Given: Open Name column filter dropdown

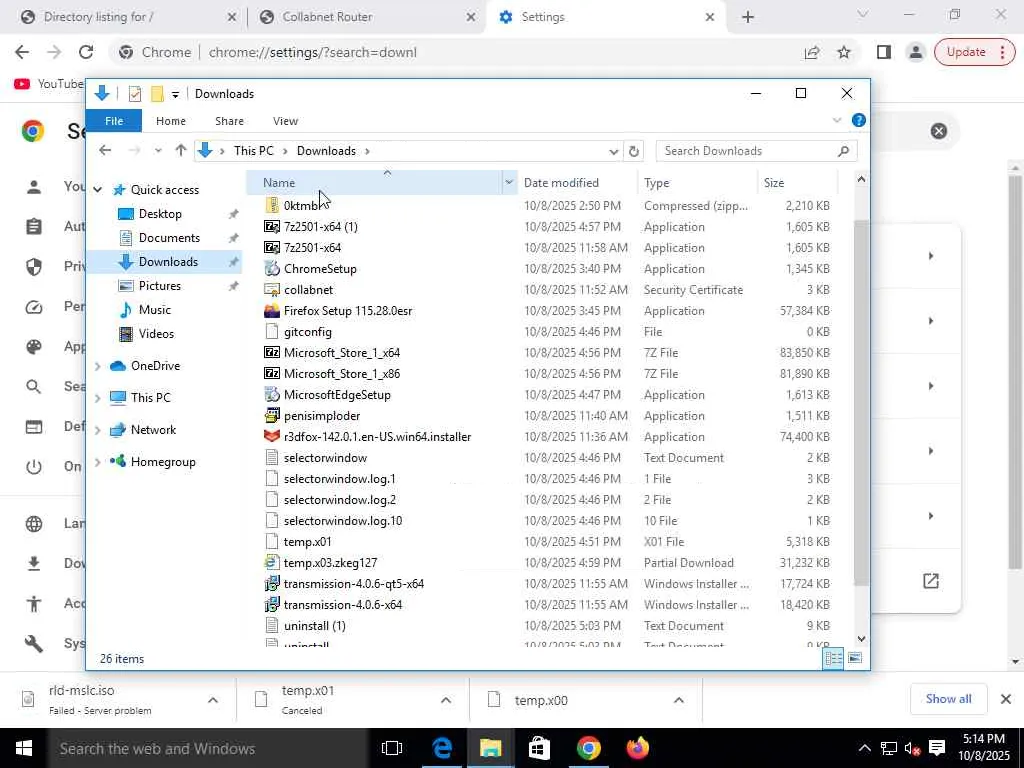Looking at the screenshot, I should click(509, 183).
